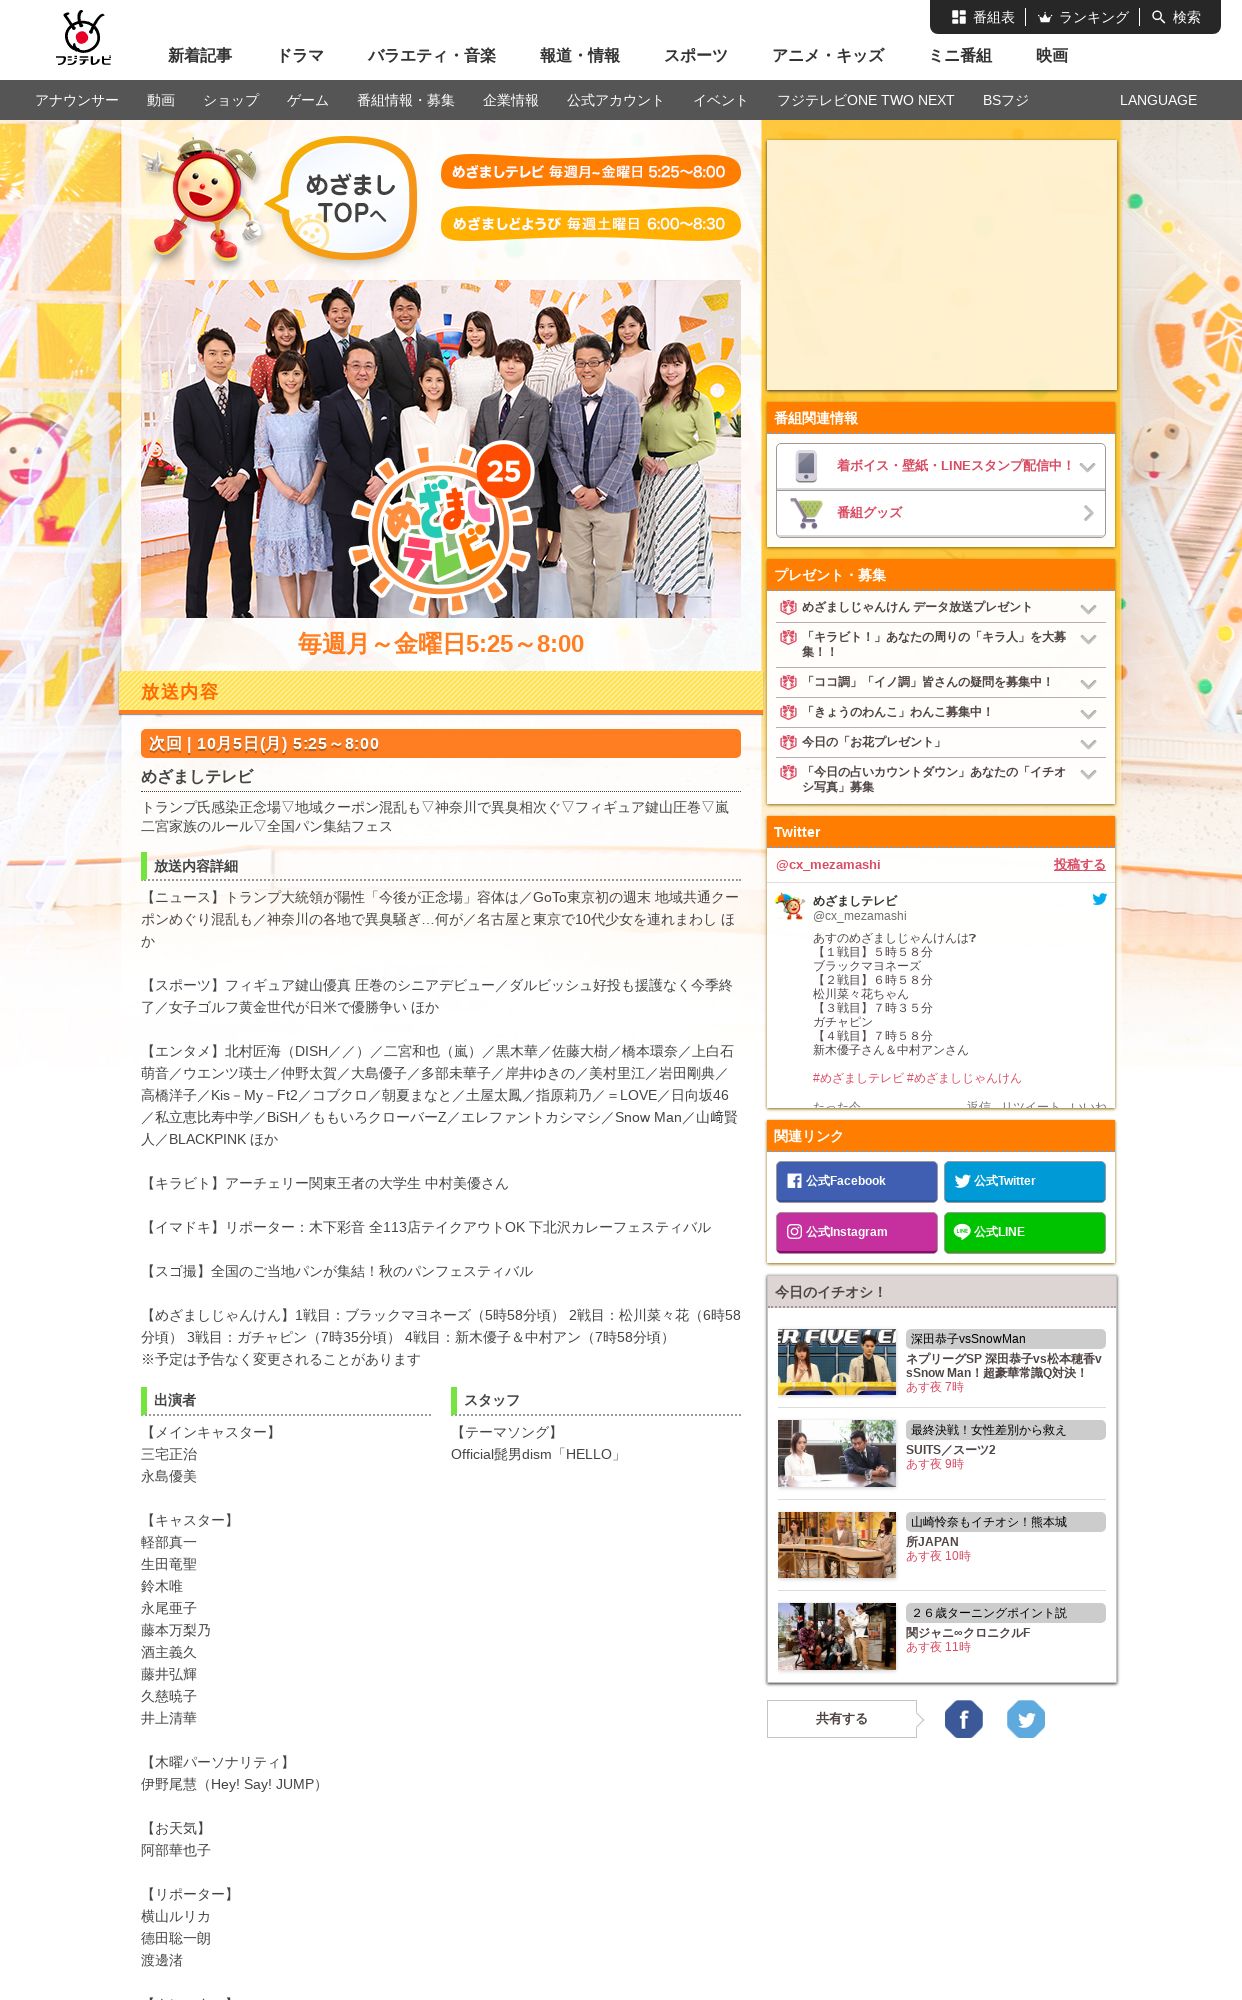Screen dimensions: 1242x2000
Task: Open 番組グッズ arrow link
Action: point(1088,513)
